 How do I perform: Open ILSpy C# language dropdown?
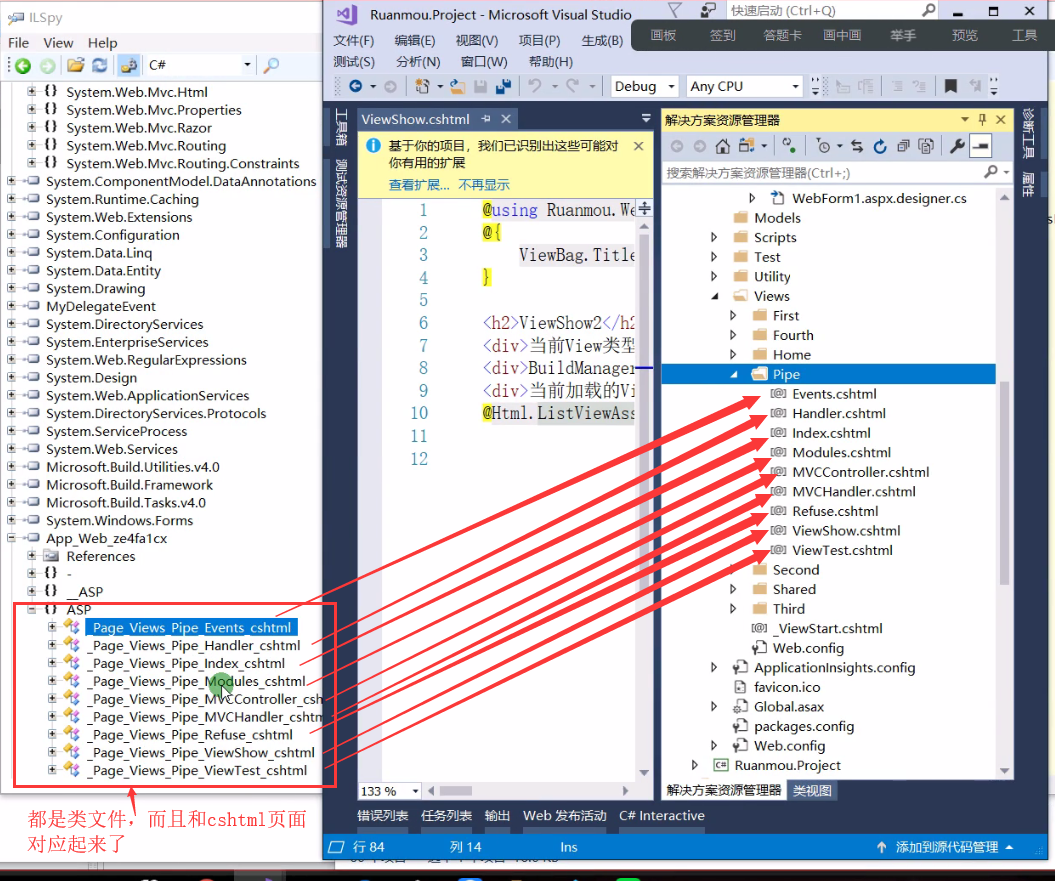coord(200,65)
